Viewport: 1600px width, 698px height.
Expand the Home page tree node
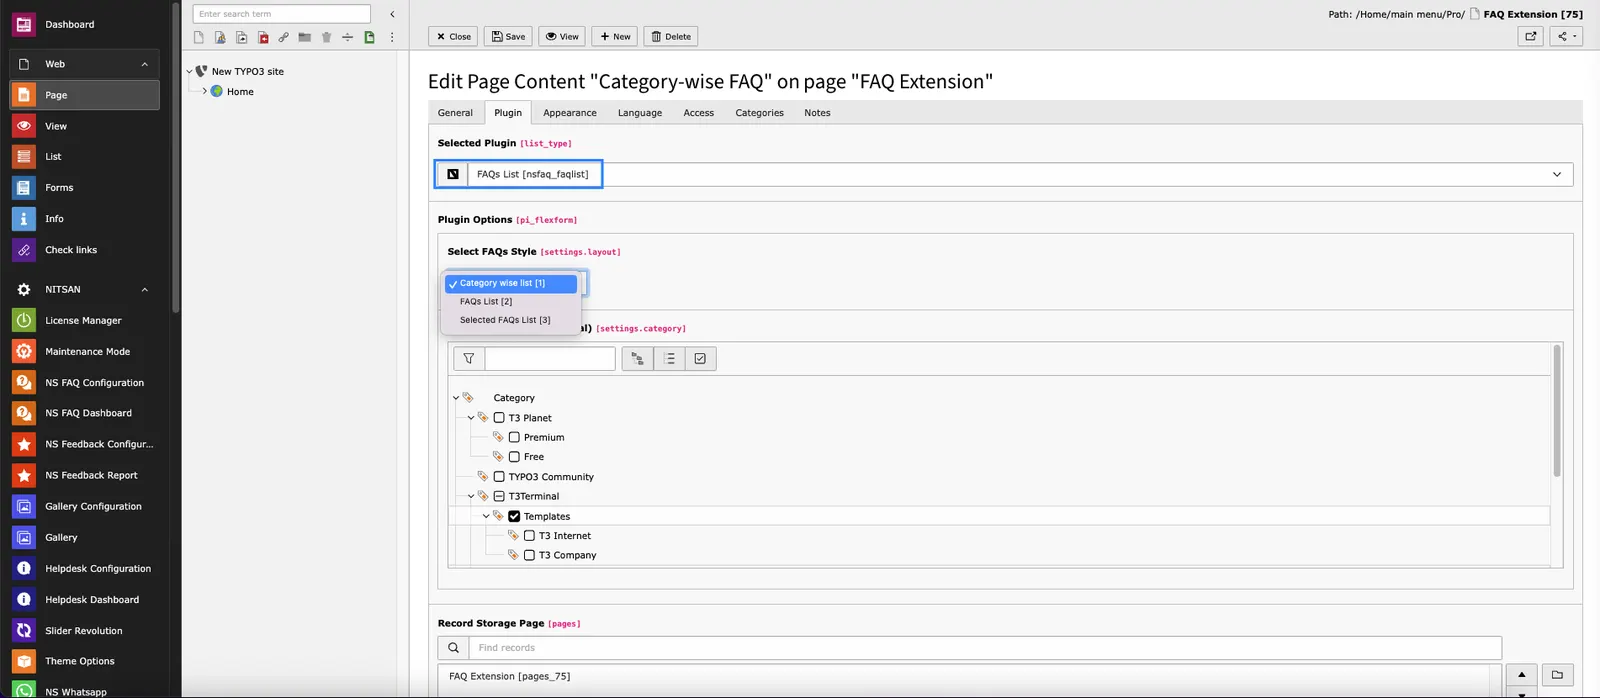pyautogui.click(x=205, y=91)
